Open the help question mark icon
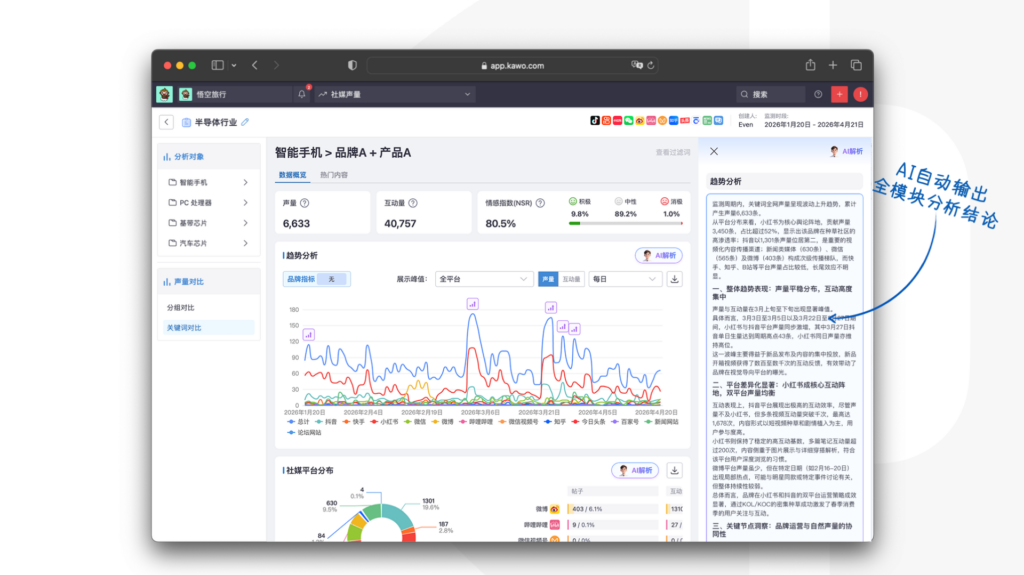Image resolution: width=1024 pixels, height=575 pixels. [x=818, y=94]
